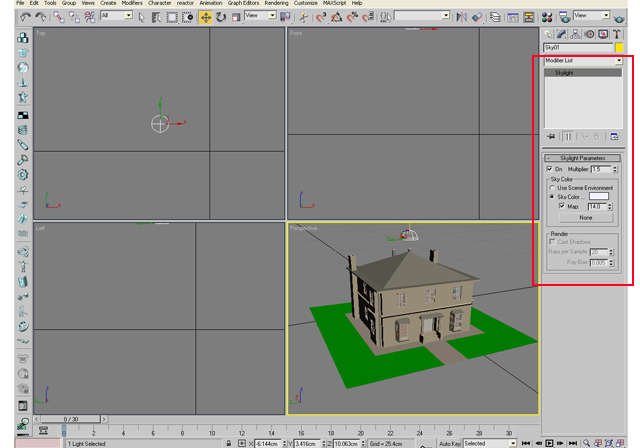Viewport: 640px width, 448px height.
Task: Select the Move tool in main toolbar
Action: click(206, 16)
